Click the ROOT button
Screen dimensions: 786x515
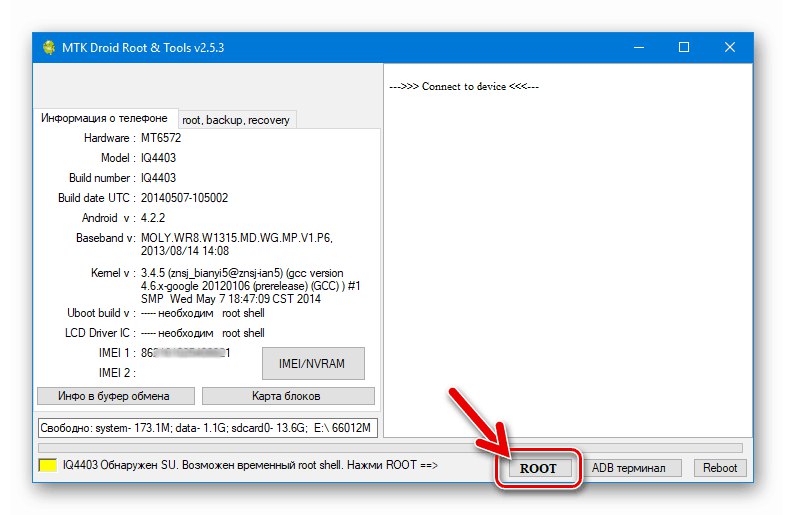538,468
